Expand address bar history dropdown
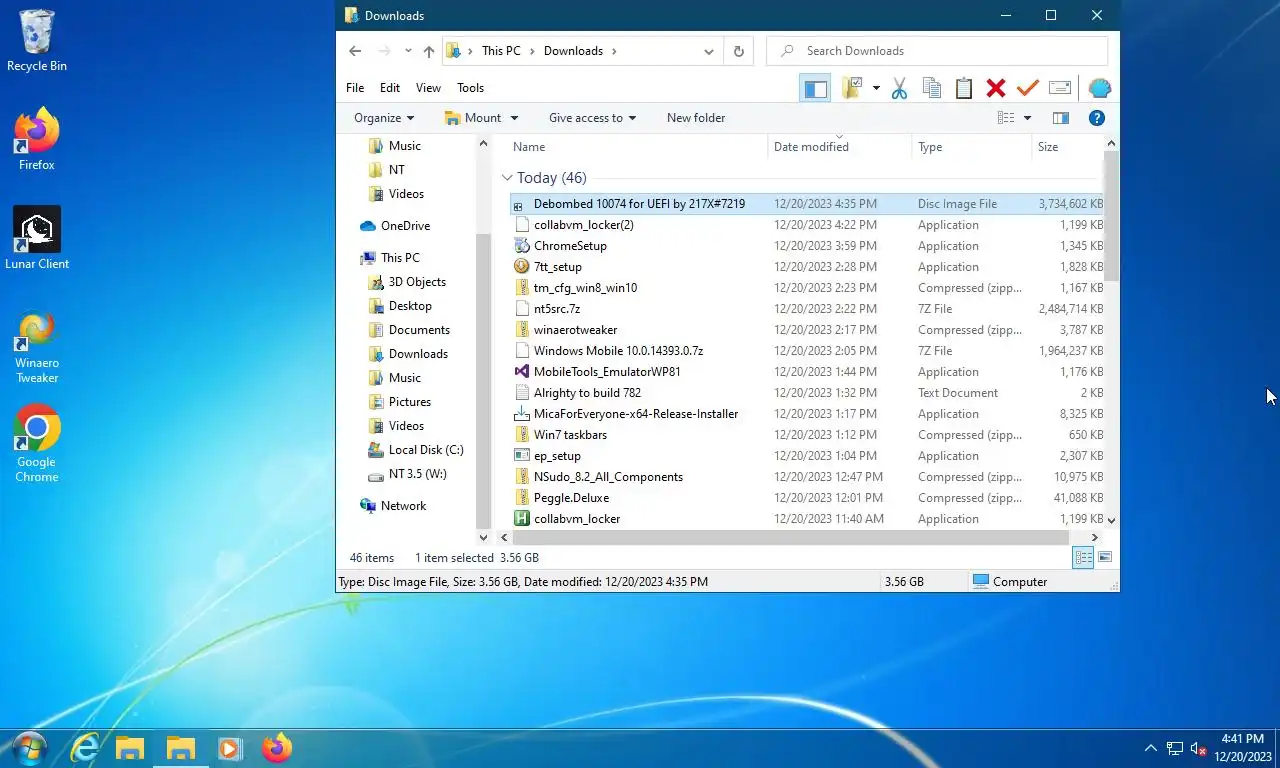This screenshot has height=768, width=1280. [709, 51]
